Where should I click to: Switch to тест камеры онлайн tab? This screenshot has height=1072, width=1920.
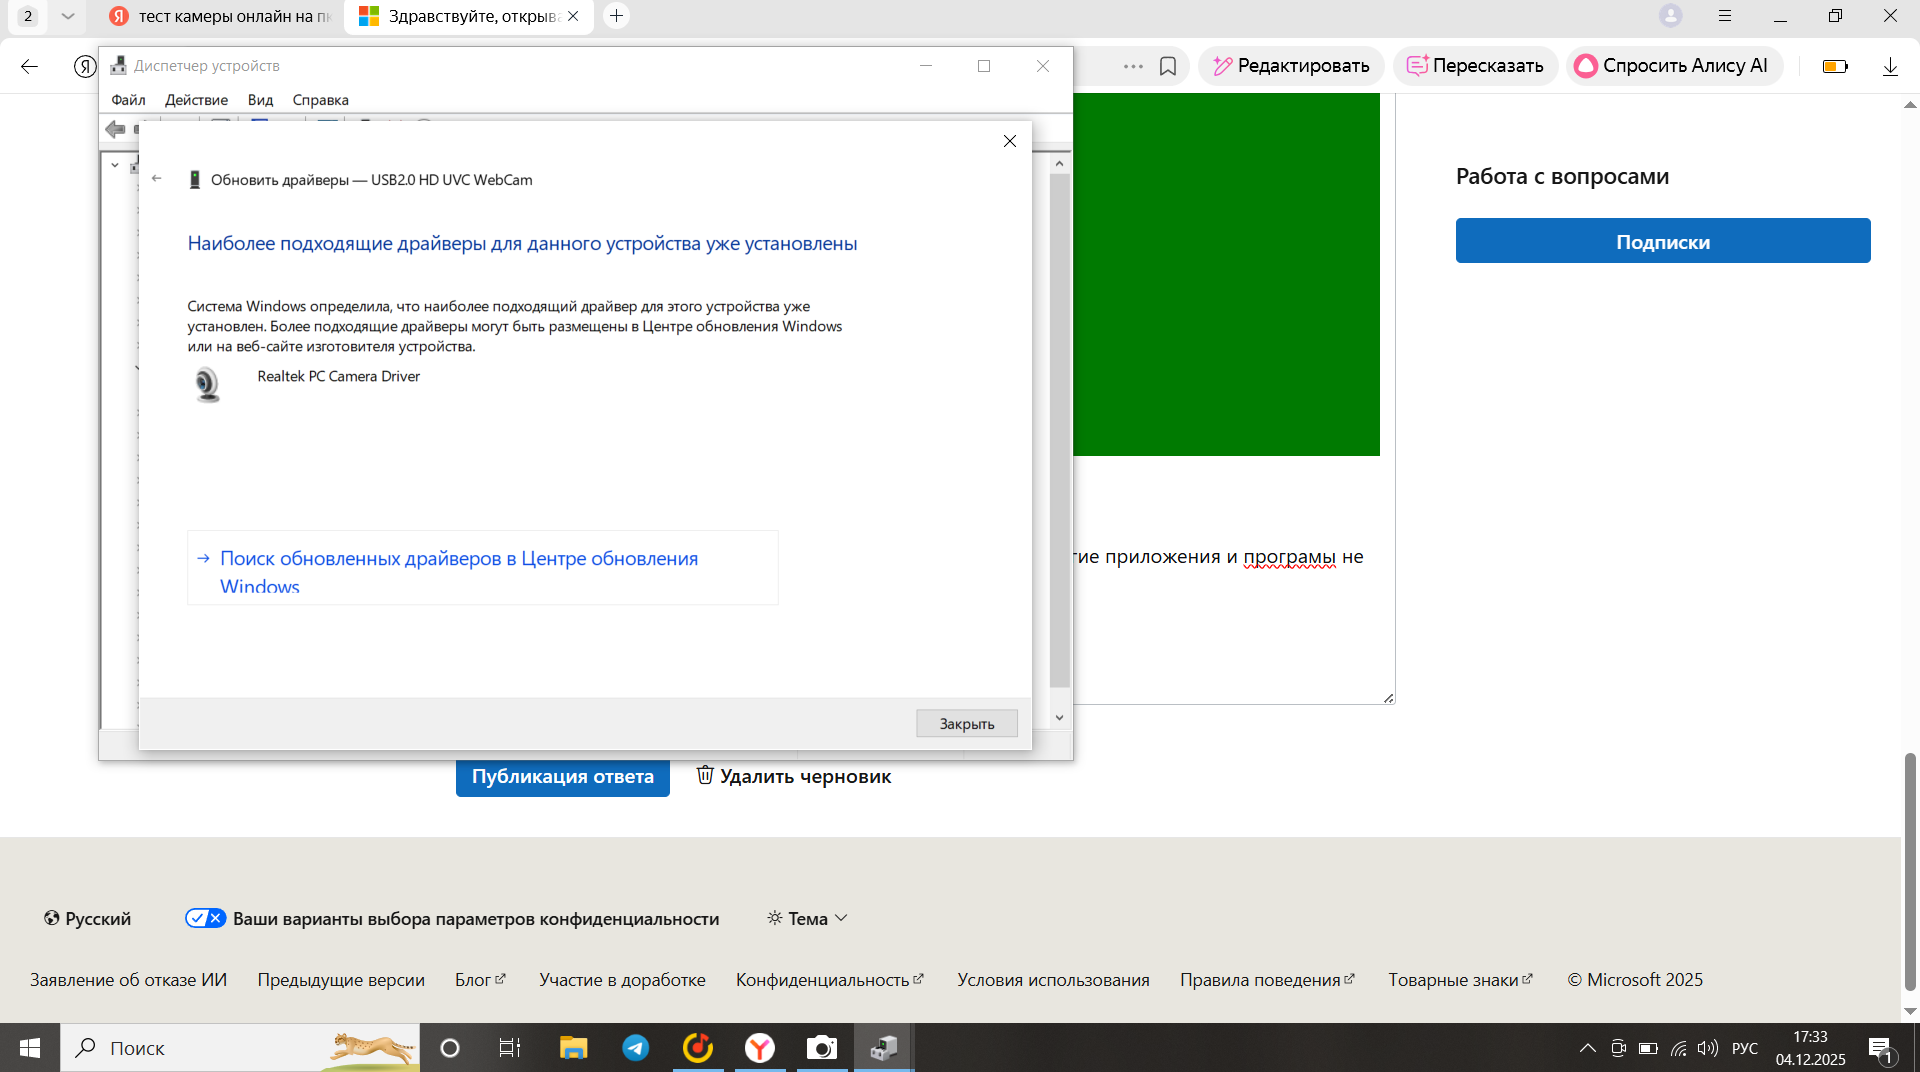(220, 16)
